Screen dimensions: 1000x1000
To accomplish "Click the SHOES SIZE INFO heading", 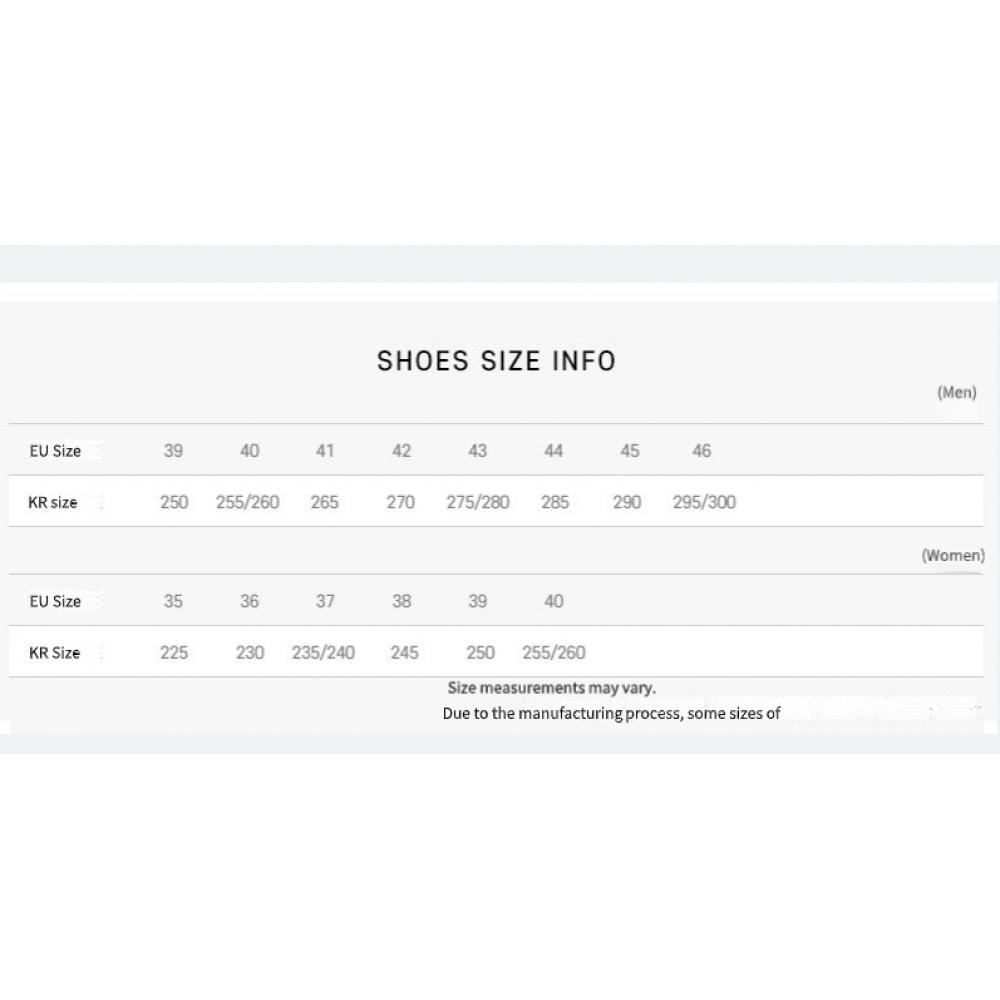I will [496, 361].
